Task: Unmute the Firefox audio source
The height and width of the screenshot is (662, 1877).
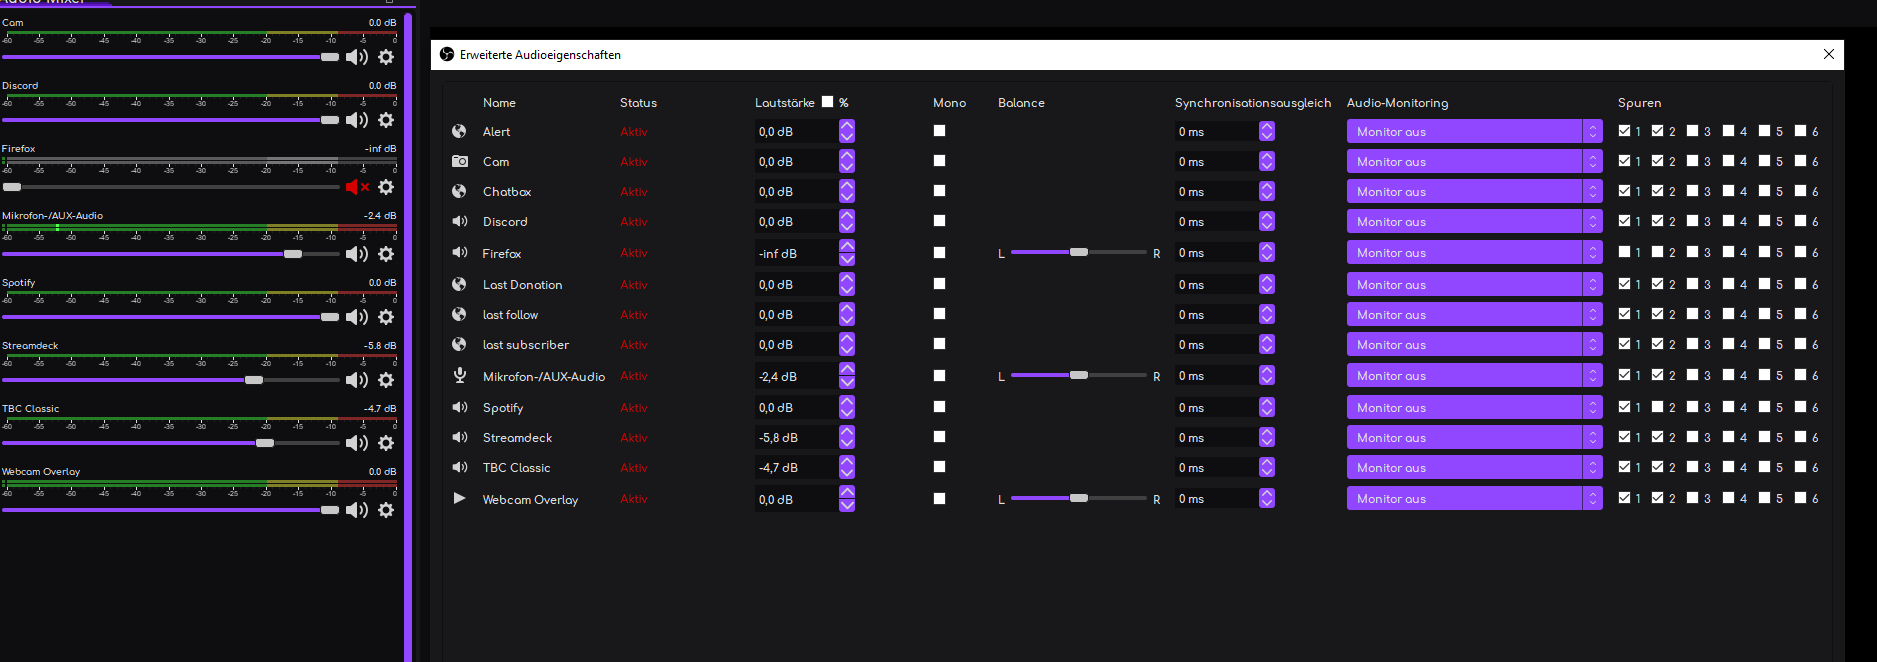Action: click(x=356, y=187)
